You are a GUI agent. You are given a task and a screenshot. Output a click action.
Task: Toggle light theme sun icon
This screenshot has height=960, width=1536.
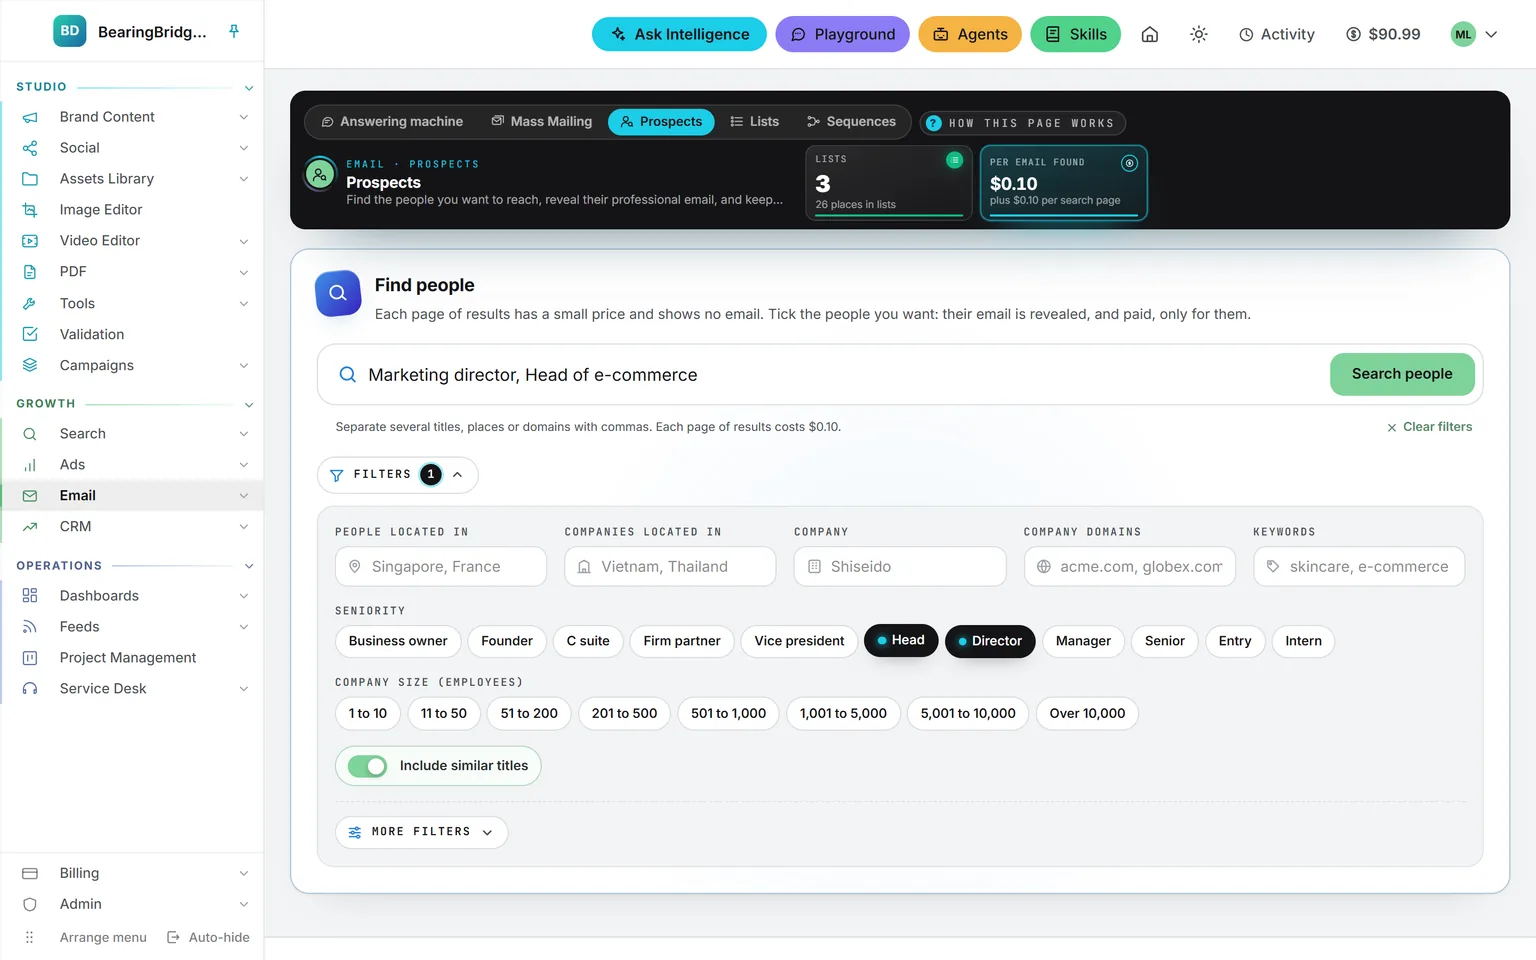point(1199,34)
